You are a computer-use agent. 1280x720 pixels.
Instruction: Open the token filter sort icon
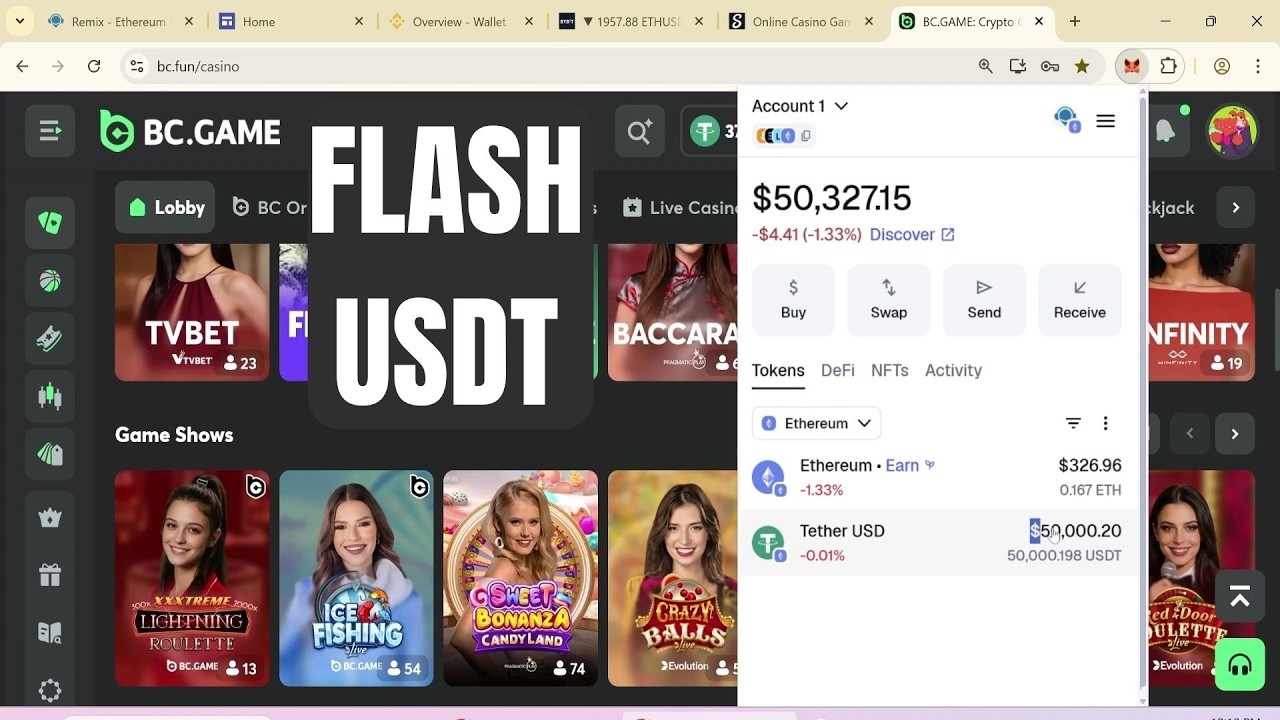1073,423
